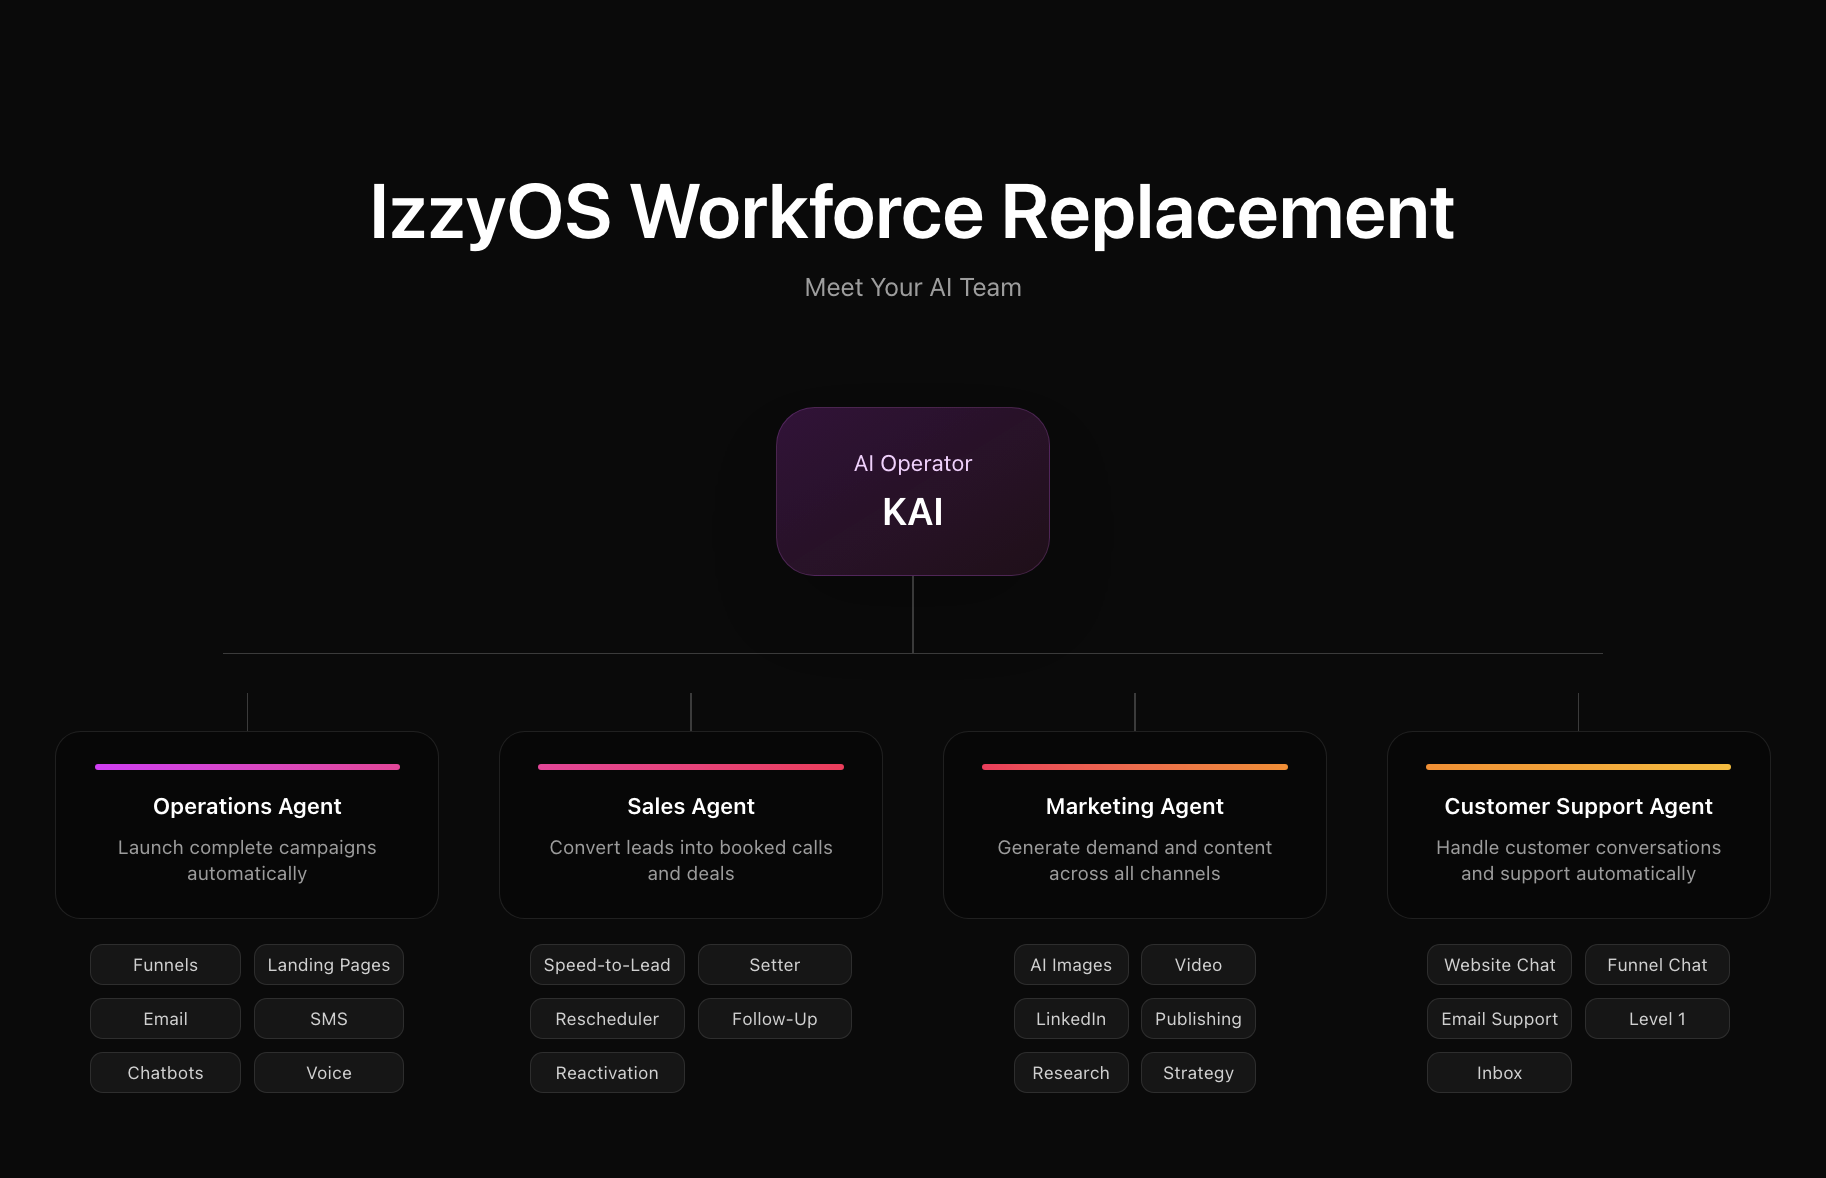Select the Speed-to-Lead capability
Viewport: 1826px width, 1178px height.
tap(607, 964)
